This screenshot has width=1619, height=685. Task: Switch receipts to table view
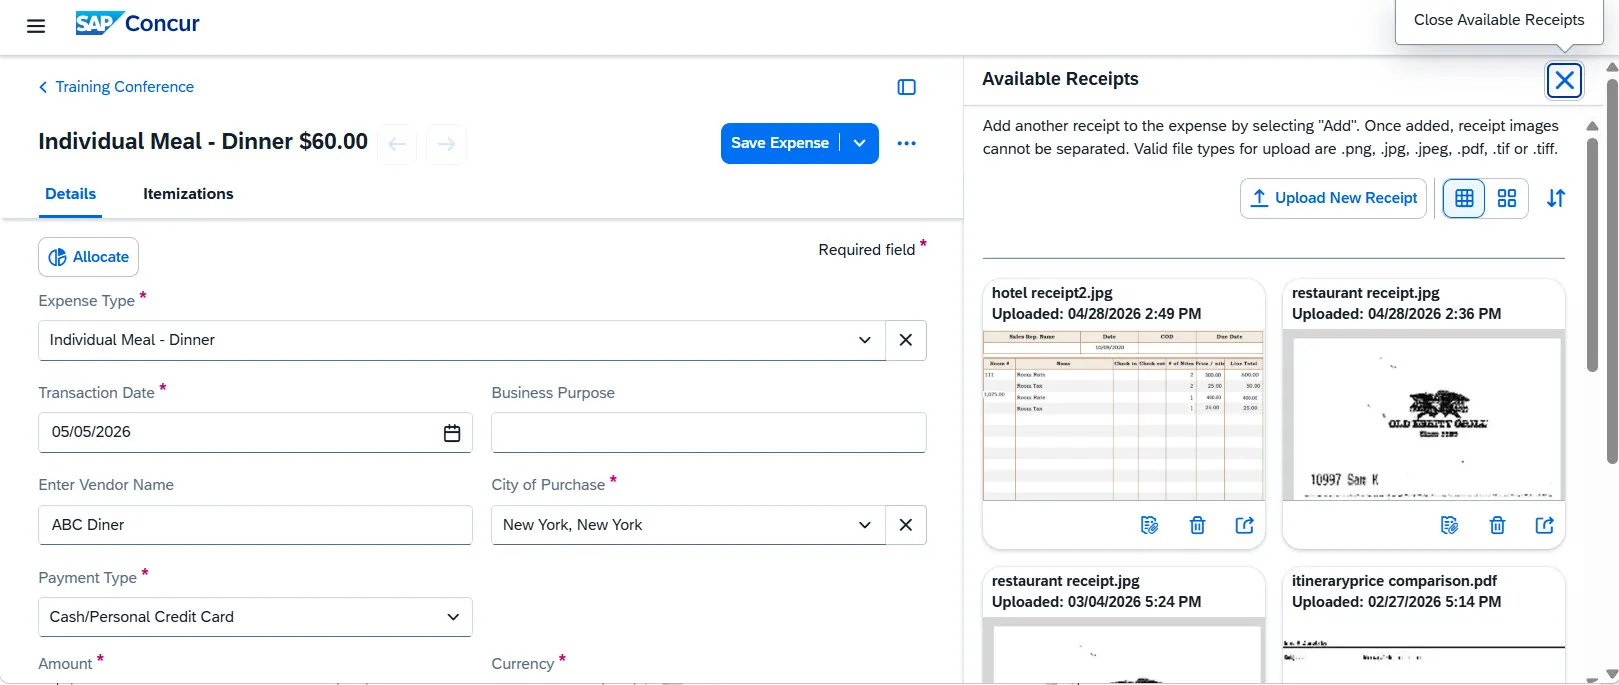click(1464, 198)
